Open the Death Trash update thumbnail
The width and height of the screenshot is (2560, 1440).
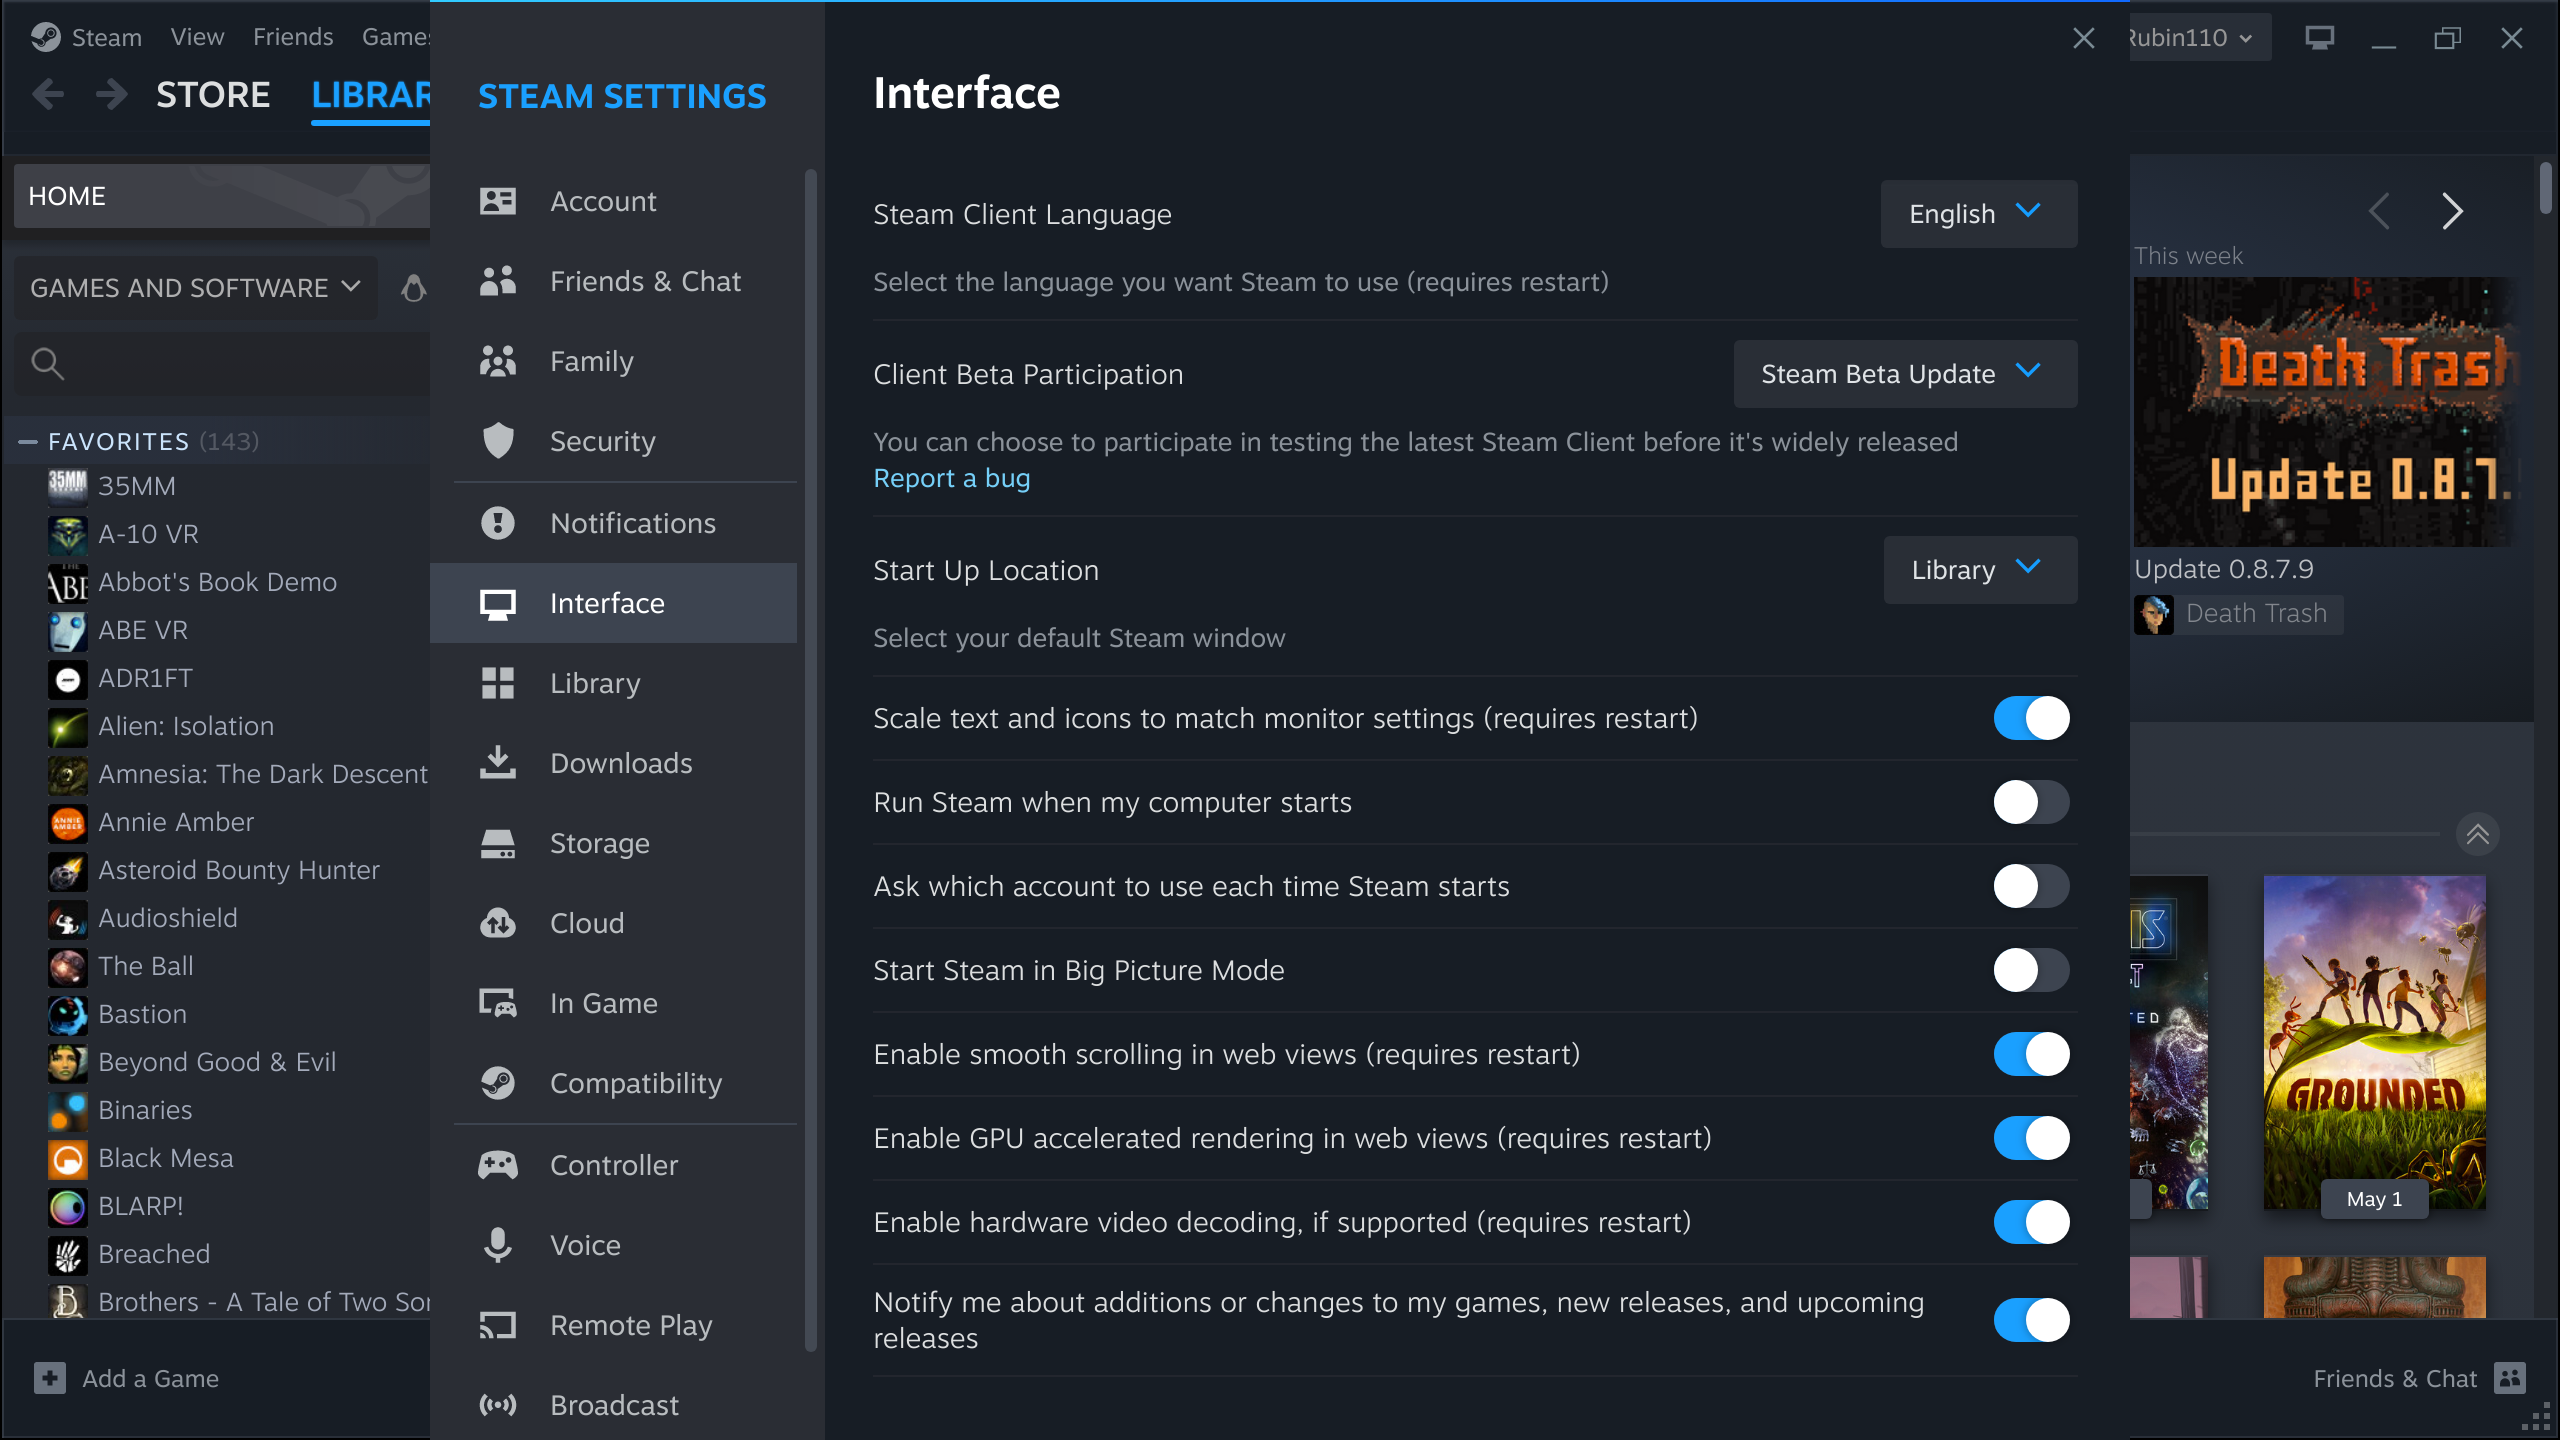point(2326,412)
